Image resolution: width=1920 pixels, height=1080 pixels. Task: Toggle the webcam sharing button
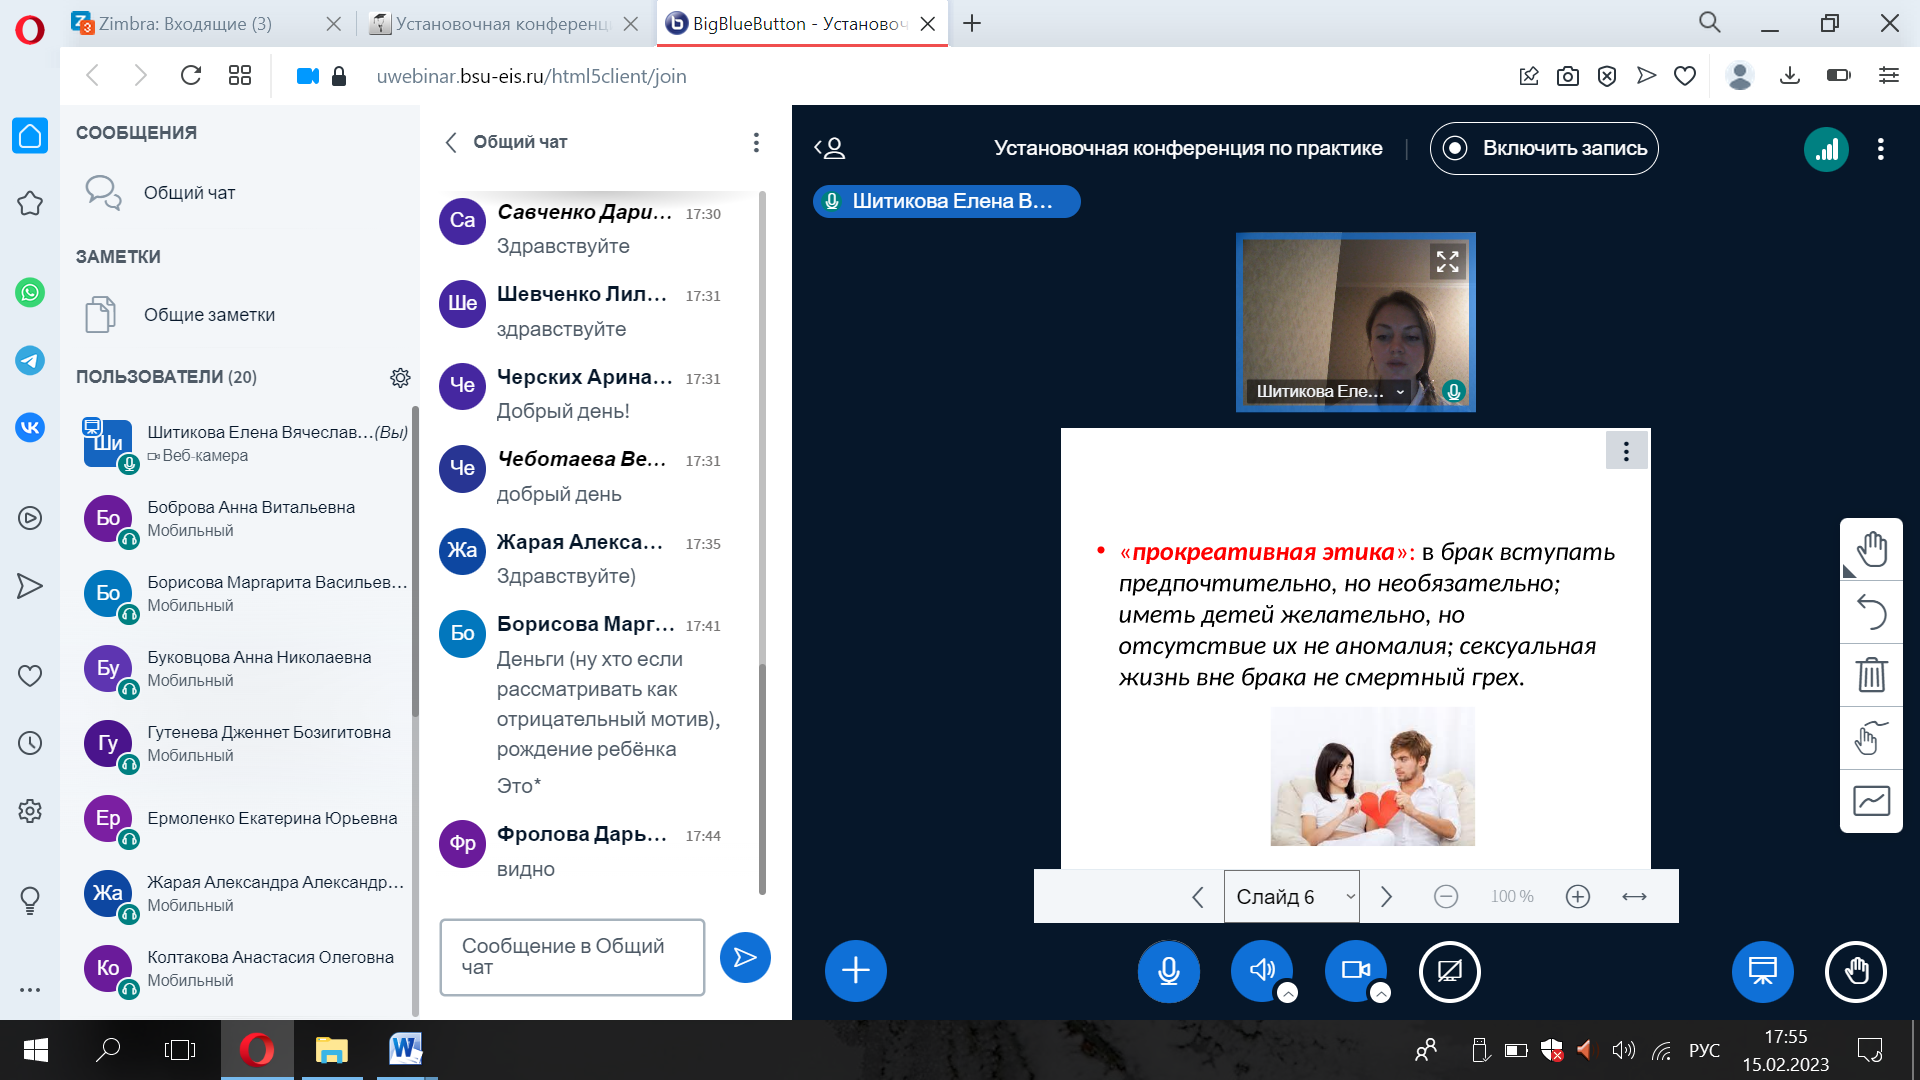point(1355,970)
